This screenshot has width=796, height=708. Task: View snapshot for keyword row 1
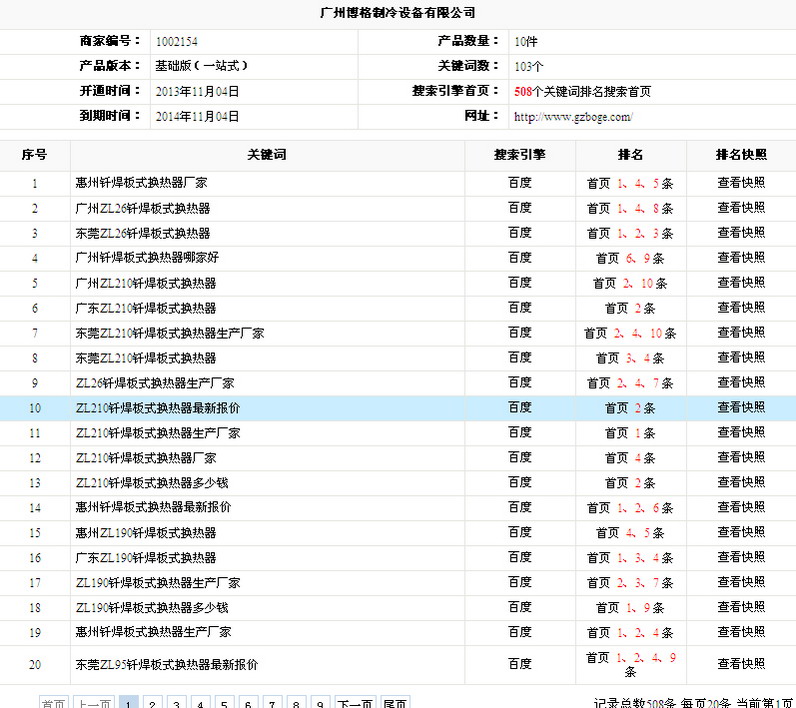tap(741, 183)
